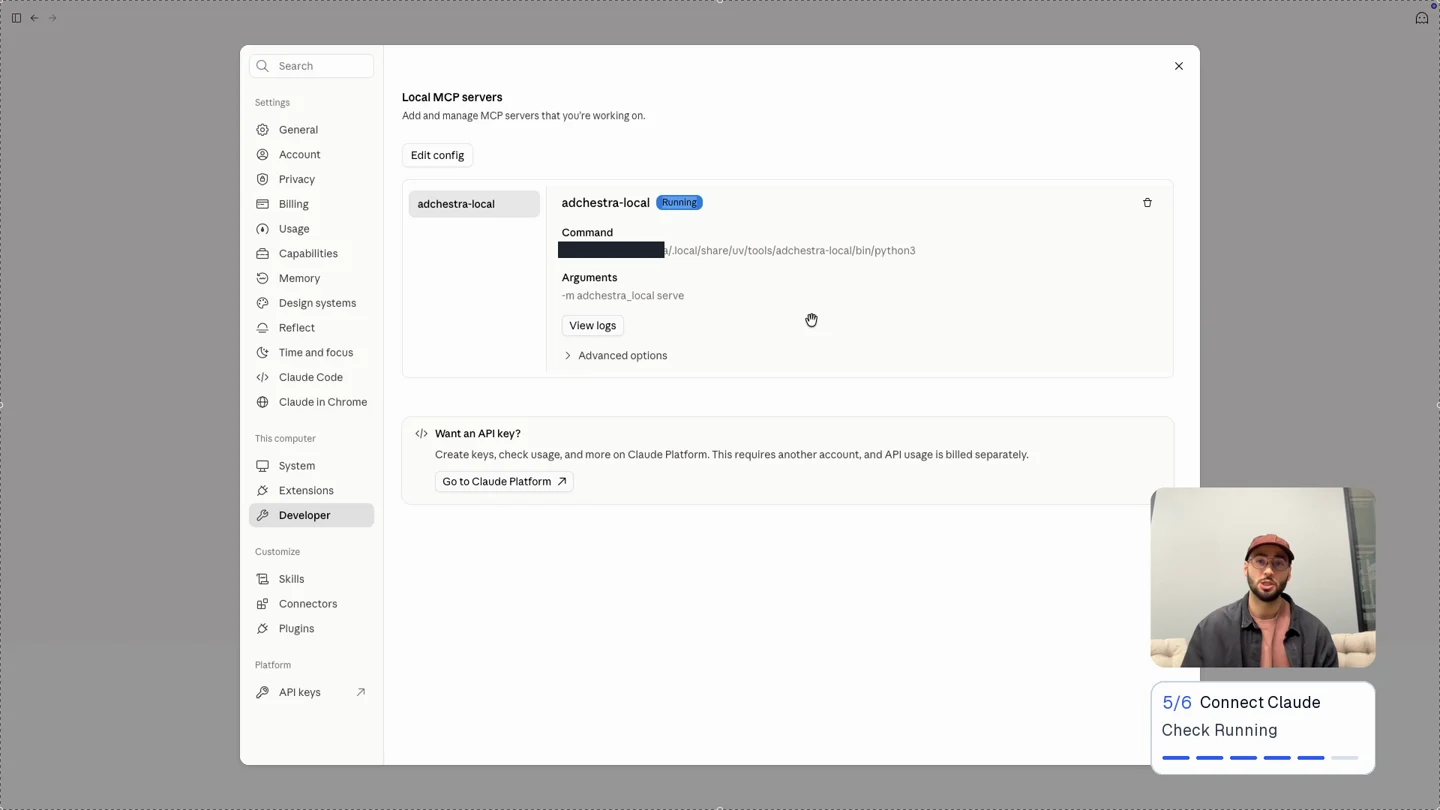Click the presenter webcam thumbnail
This screenshot has width=1440, height=810.
click(1263, 577)
